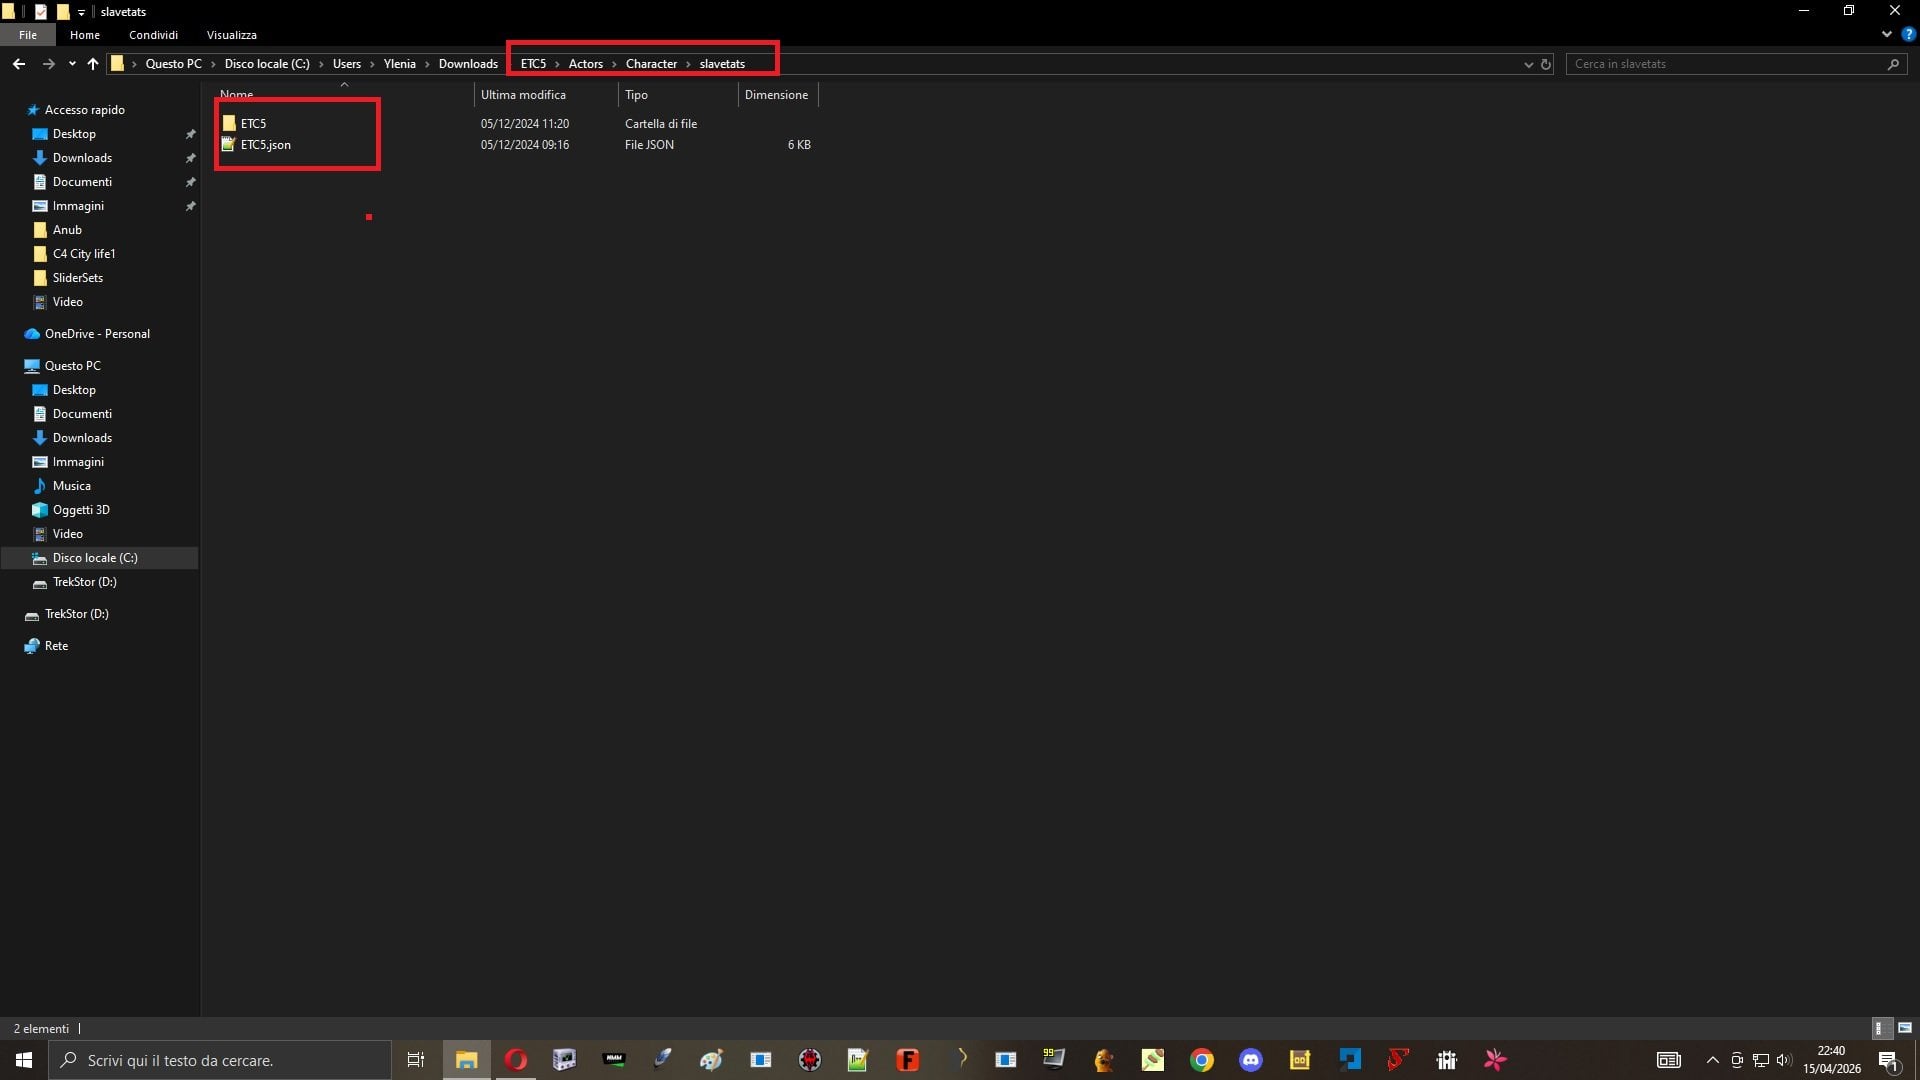Show hidden system tray icons

1712,1060
